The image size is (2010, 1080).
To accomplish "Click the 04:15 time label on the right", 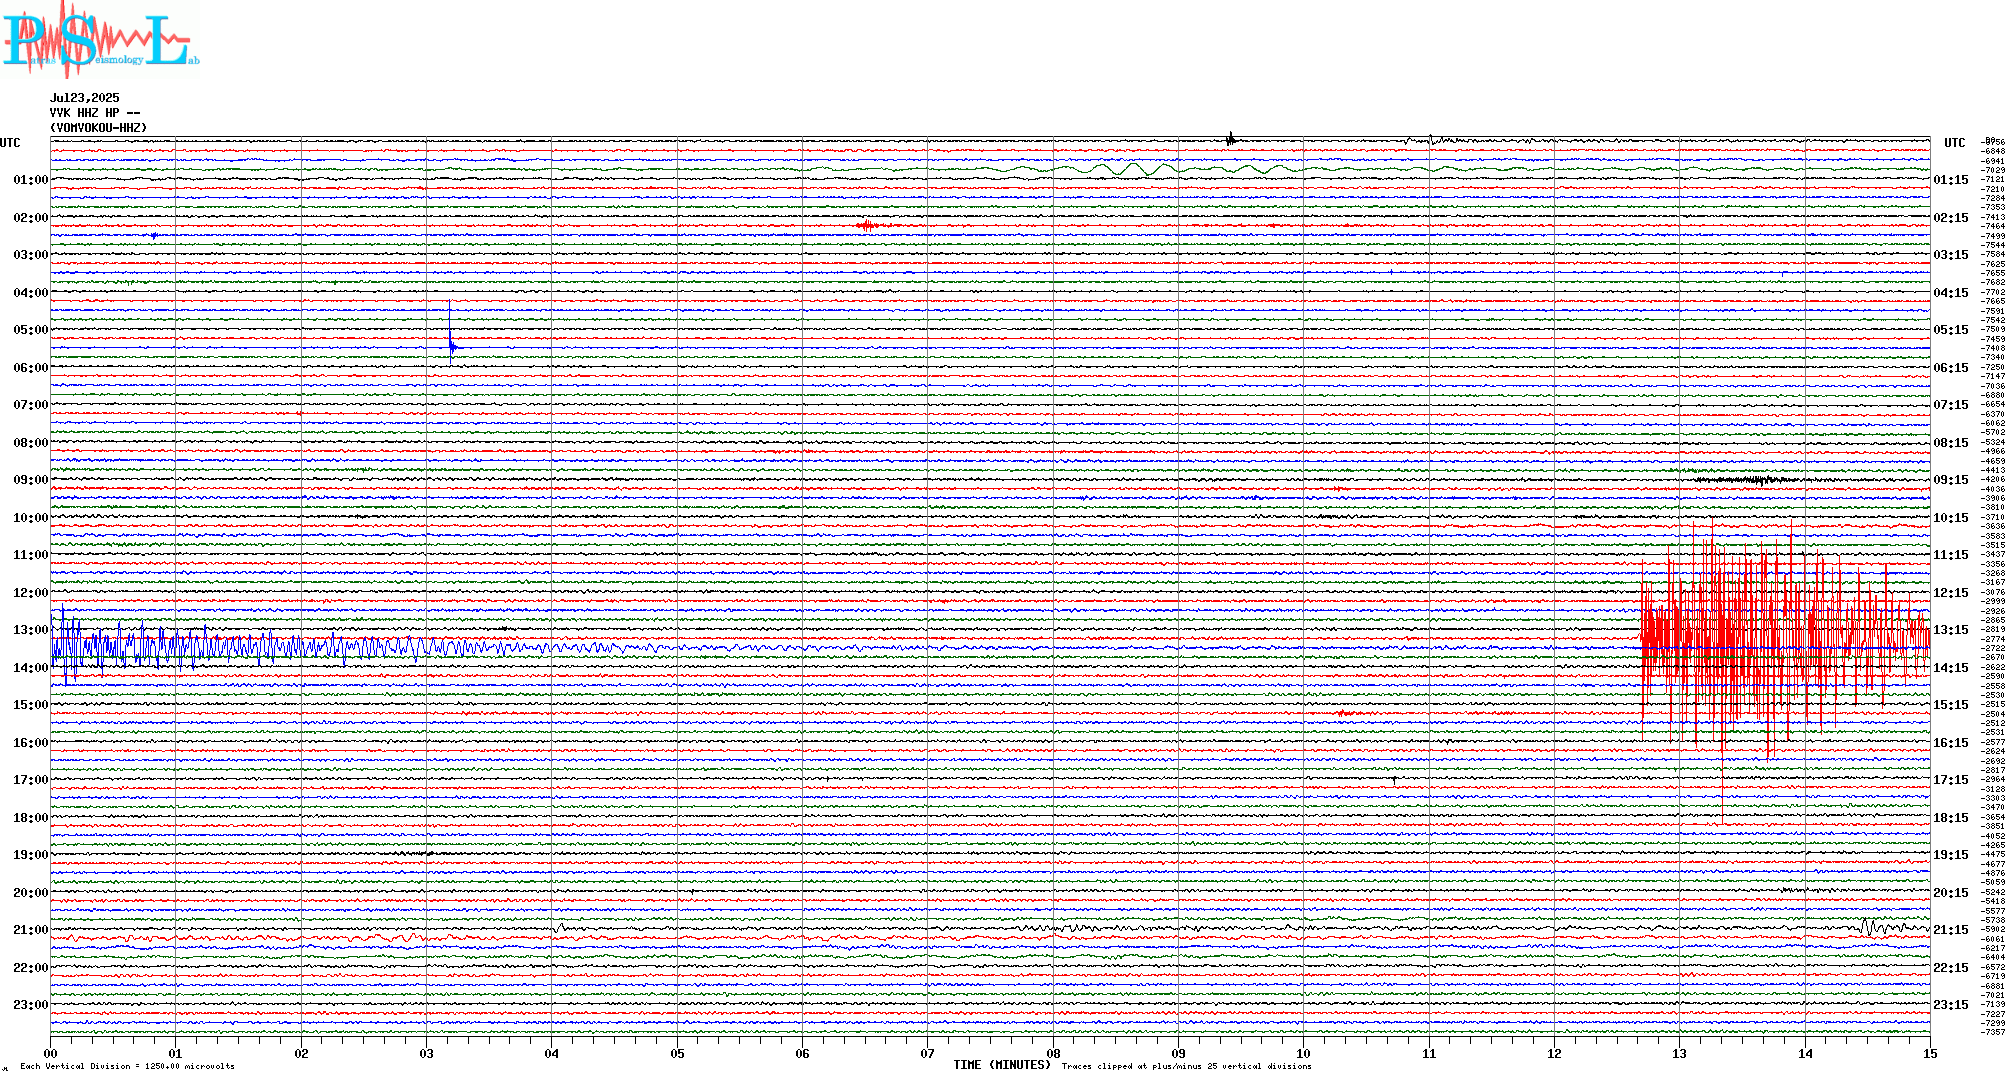I will (x=1951, y=293).
